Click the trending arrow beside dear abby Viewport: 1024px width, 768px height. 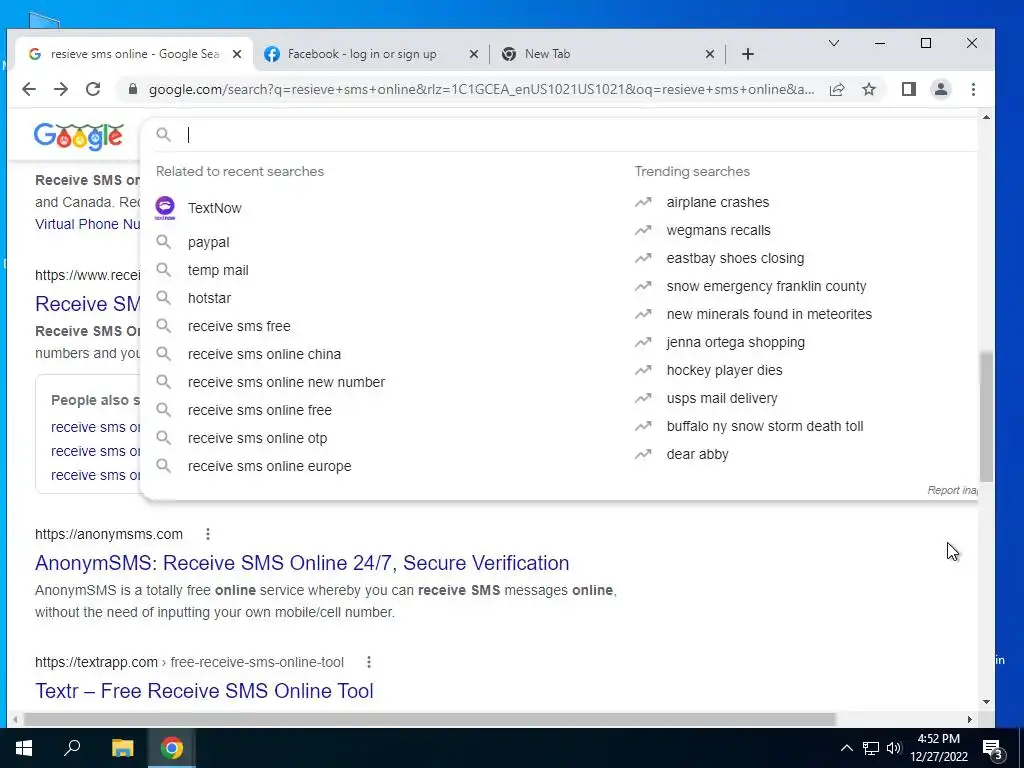click(x=643, y=454)
